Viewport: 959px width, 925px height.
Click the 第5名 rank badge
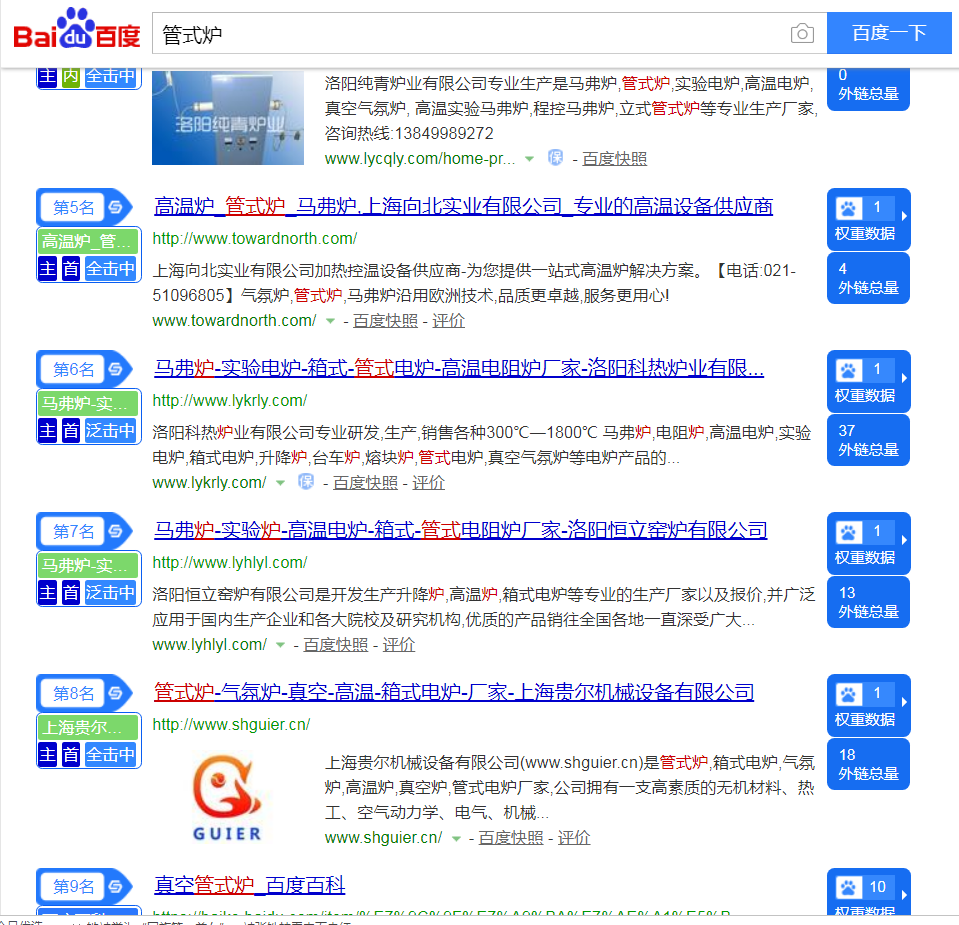tap(73, 207)
